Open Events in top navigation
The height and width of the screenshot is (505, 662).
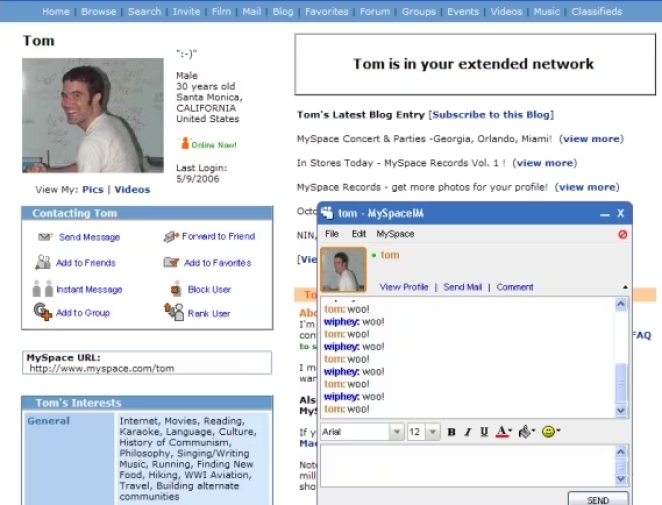tap(463, 11)
